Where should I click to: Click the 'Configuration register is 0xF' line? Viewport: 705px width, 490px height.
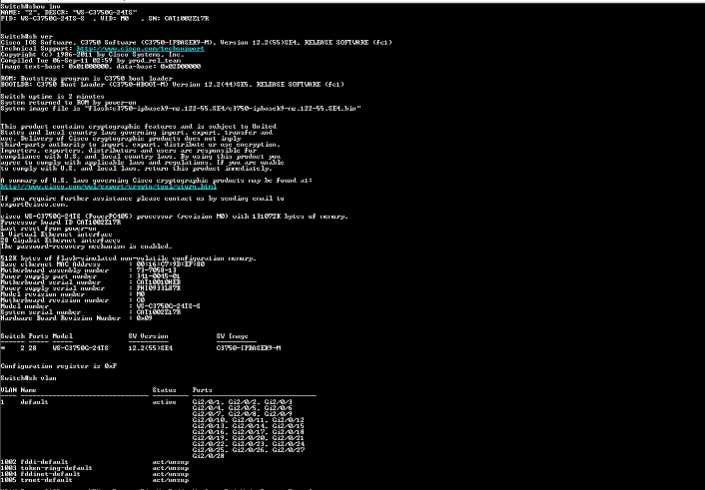(58, 366)
